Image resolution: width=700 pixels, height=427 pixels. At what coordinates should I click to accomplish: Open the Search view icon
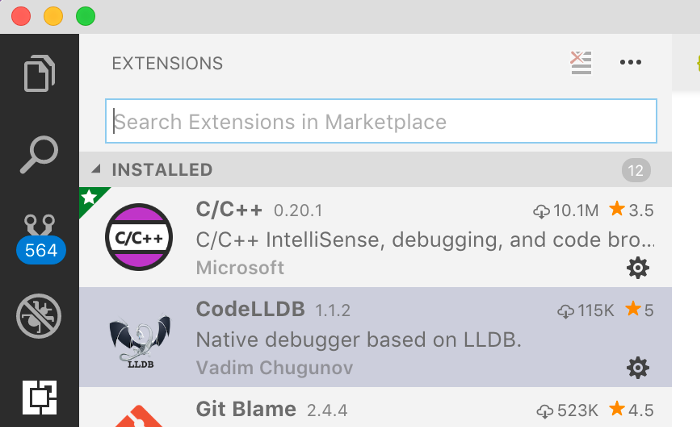(x=39, y=154)
